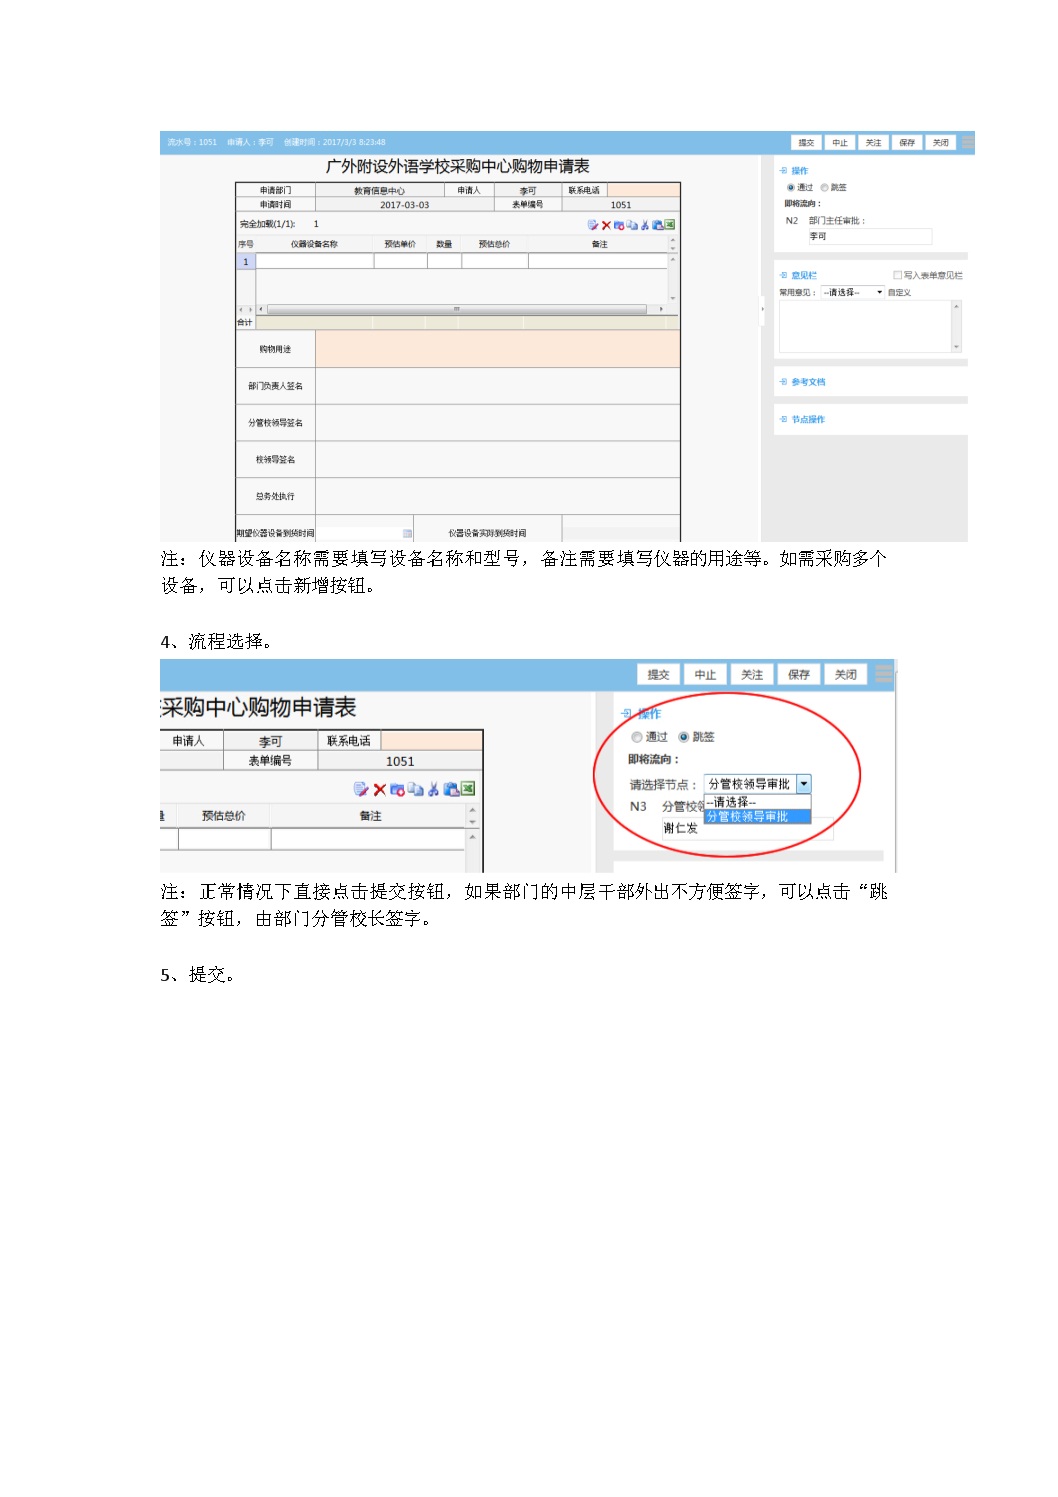Open the calendar picker for 期望仪器设备到货时间
1058x1497 pixels.
pyautogui.click(x=407, y=534)
